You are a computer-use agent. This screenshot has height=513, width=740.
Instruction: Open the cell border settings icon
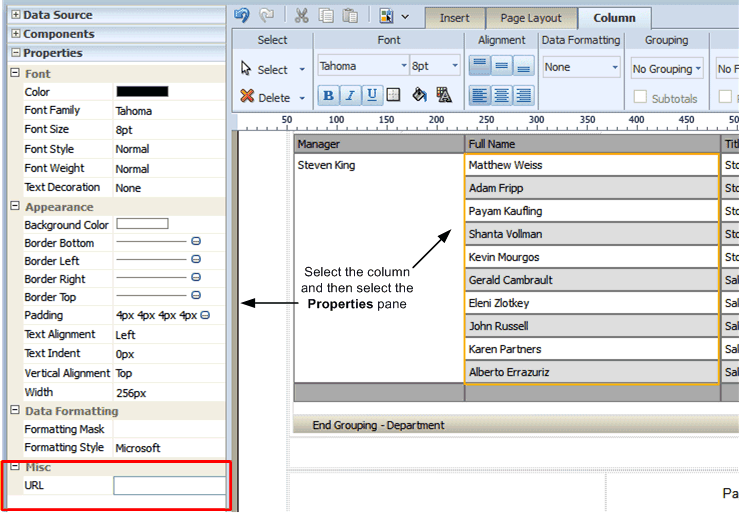pyautogui.click(x=393, y=95)
